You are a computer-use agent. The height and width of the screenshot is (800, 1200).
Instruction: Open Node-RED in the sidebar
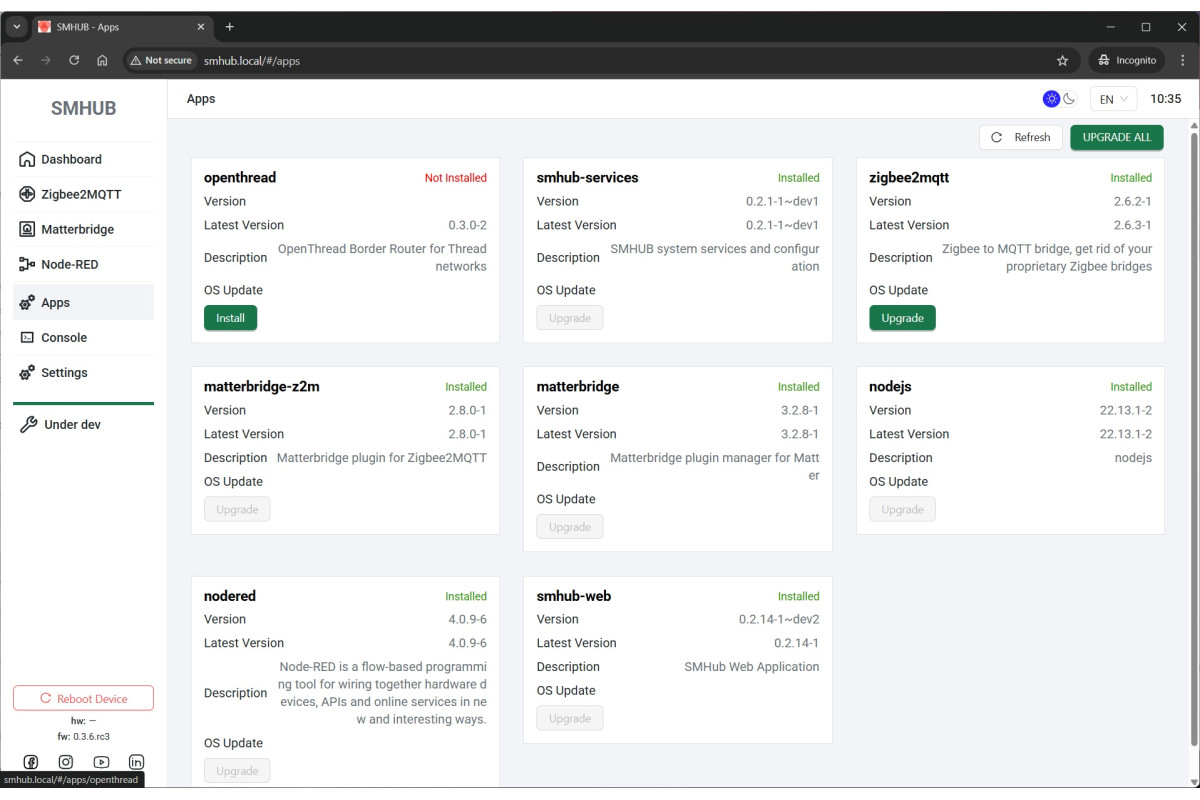(x=69, y=264)
